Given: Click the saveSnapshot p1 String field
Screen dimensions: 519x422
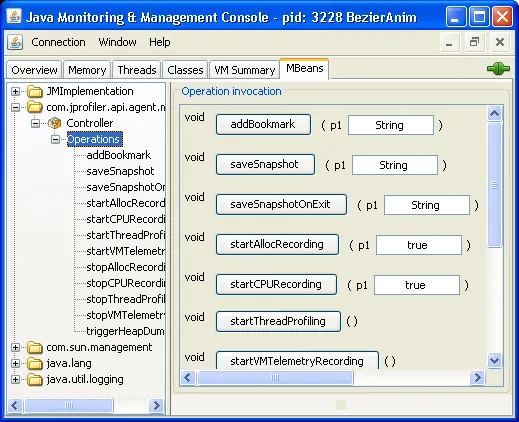Looking at the screenshot, I should (395, 165).
